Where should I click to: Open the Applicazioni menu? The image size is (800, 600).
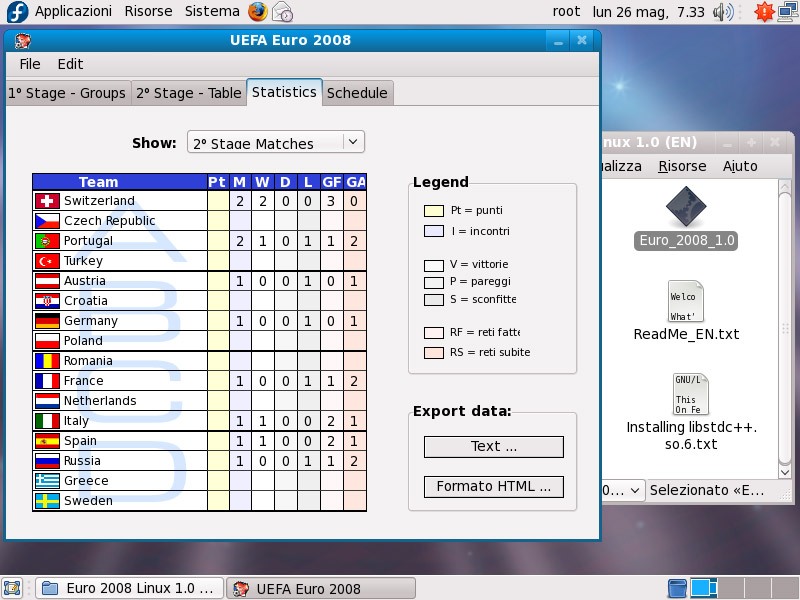coord(73,11)
